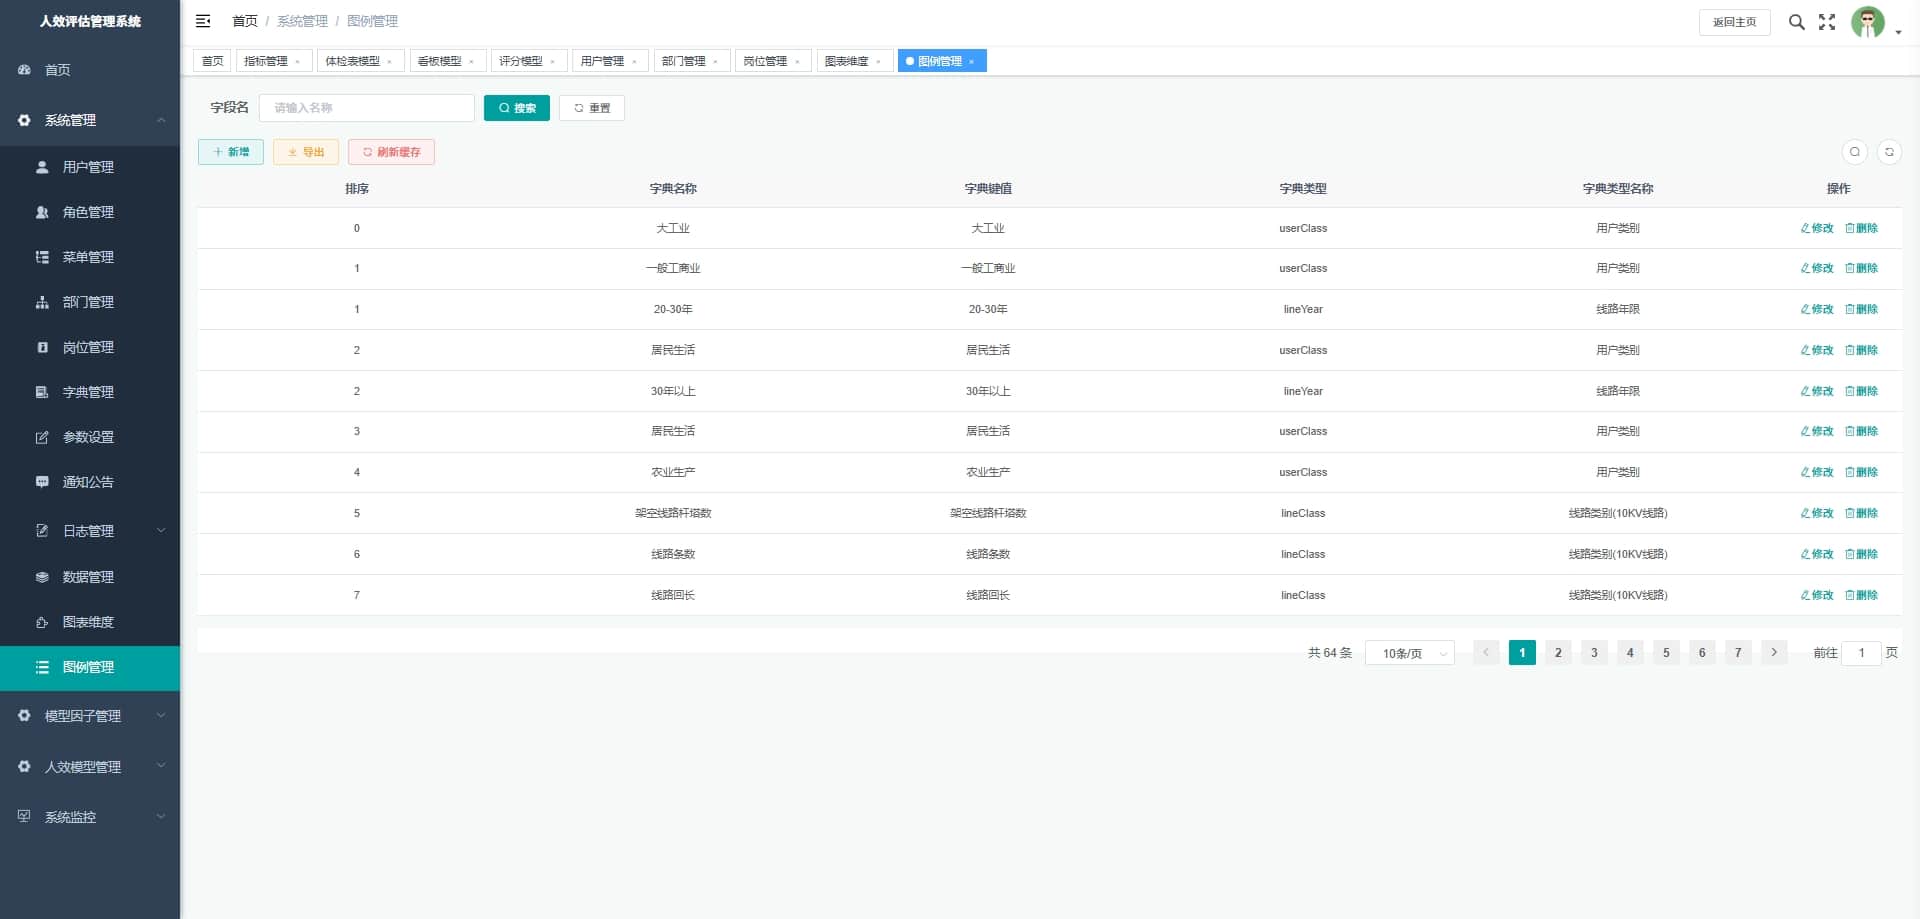Viewport: 1920px width, 919px height.
Task: Close the active 图例管理 tab
Action: [x=971, y=62]
